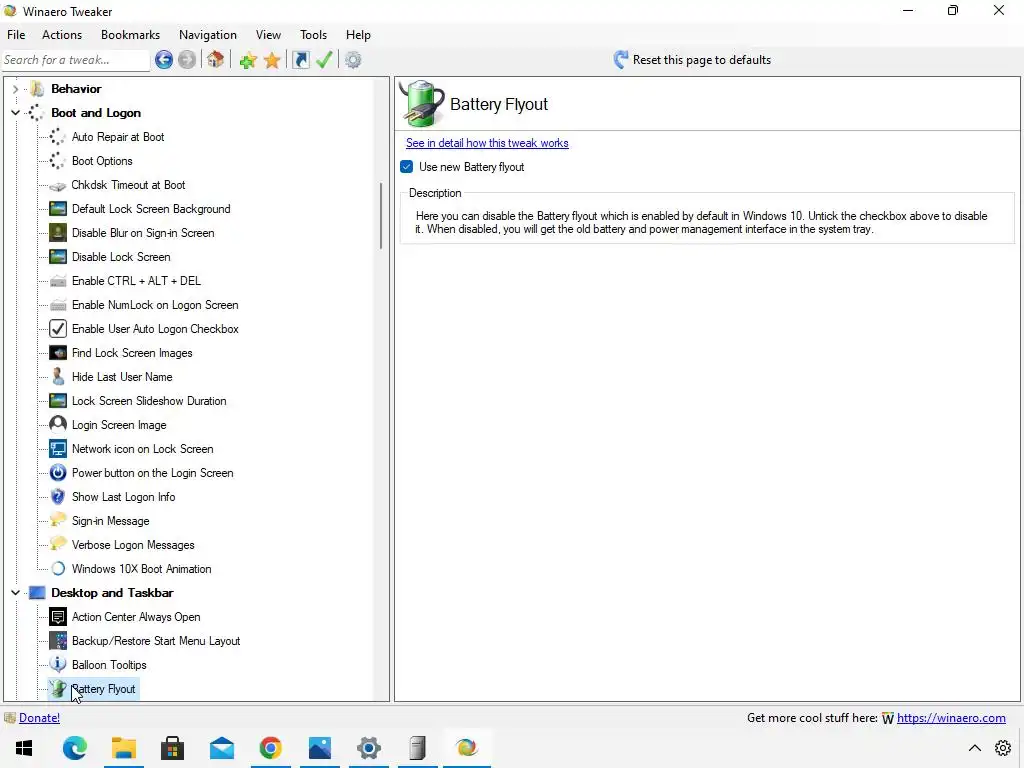Click the Find Lock Screen Images icon
The height and width of the screenshot is (768, 1024).
pos(57,353)
